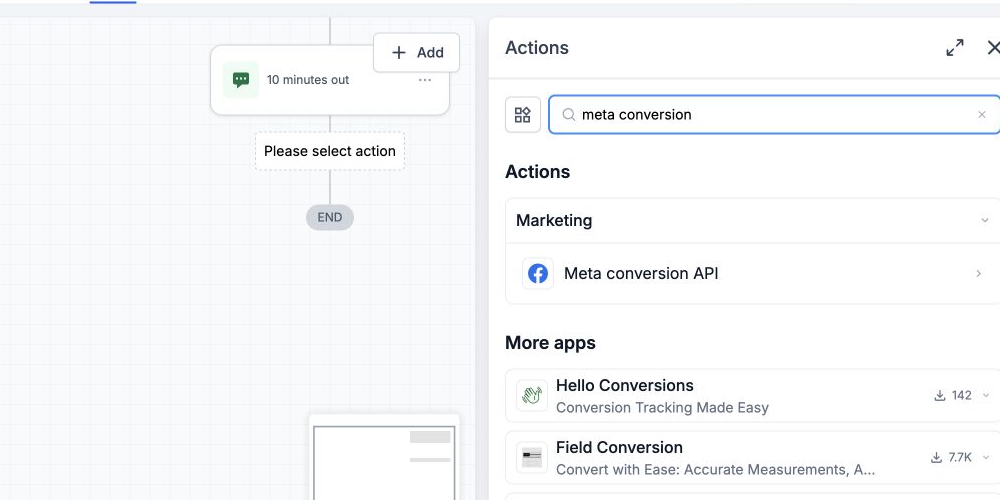1000x500 pixels.
Task: Close the Actions panel
Action: tap(993, 48)
